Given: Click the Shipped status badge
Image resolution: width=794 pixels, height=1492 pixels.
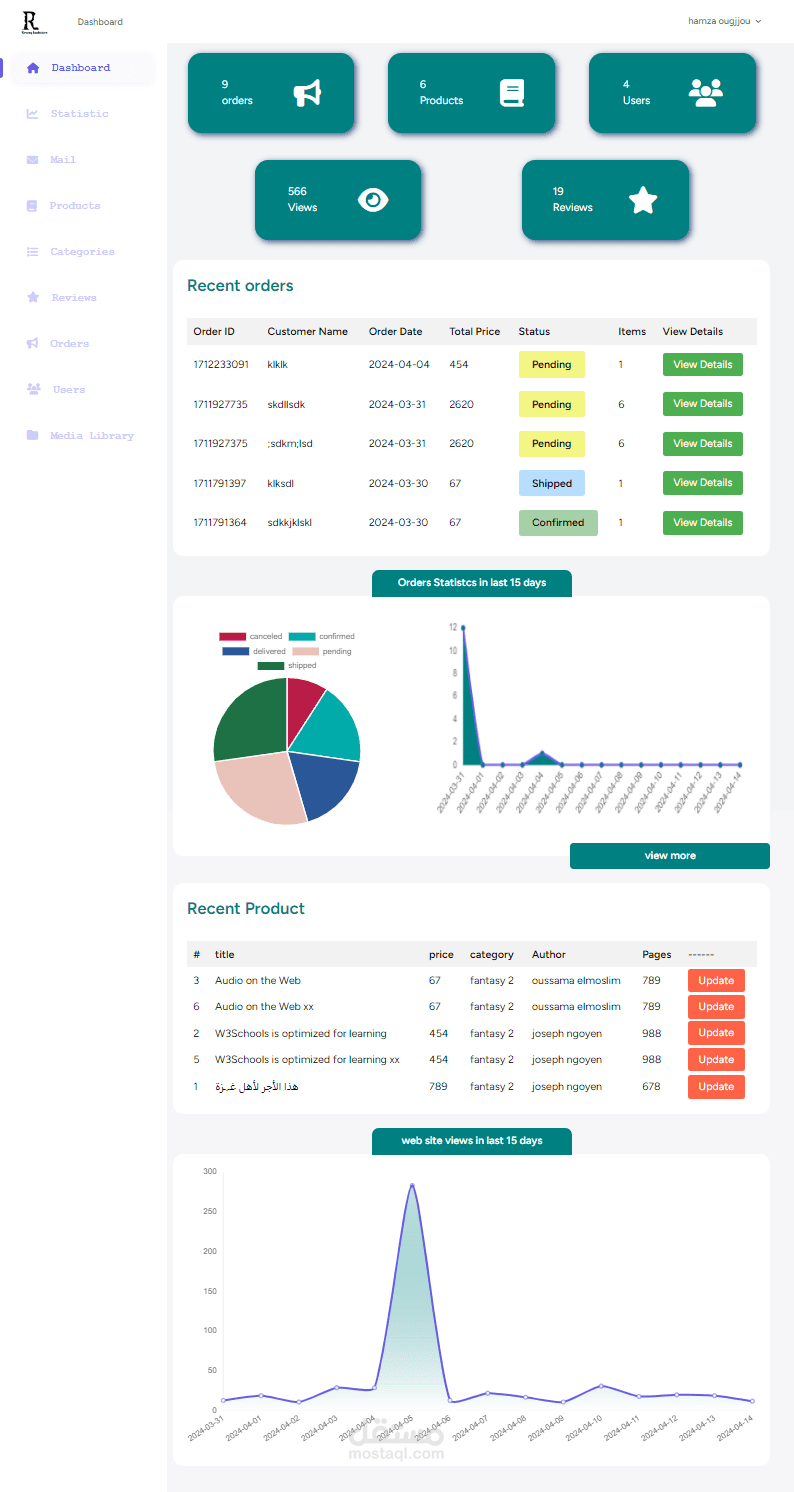Looking at the screenshot, I should (x=552, y=484).
